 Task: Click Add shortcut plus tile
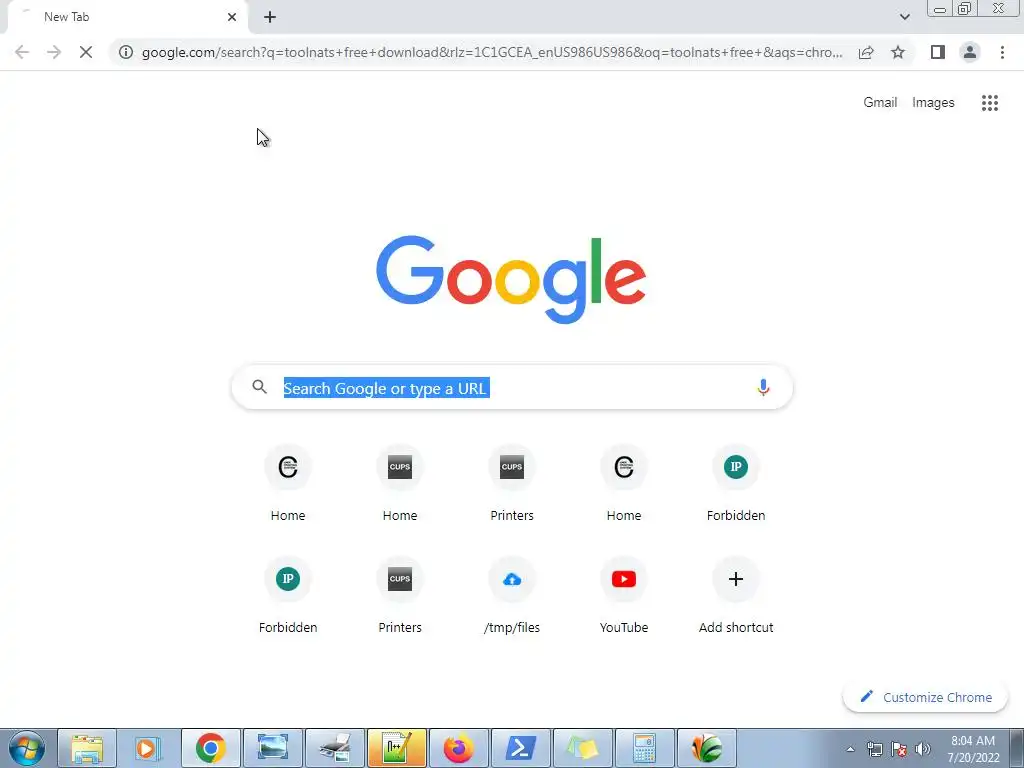[736, 594]
